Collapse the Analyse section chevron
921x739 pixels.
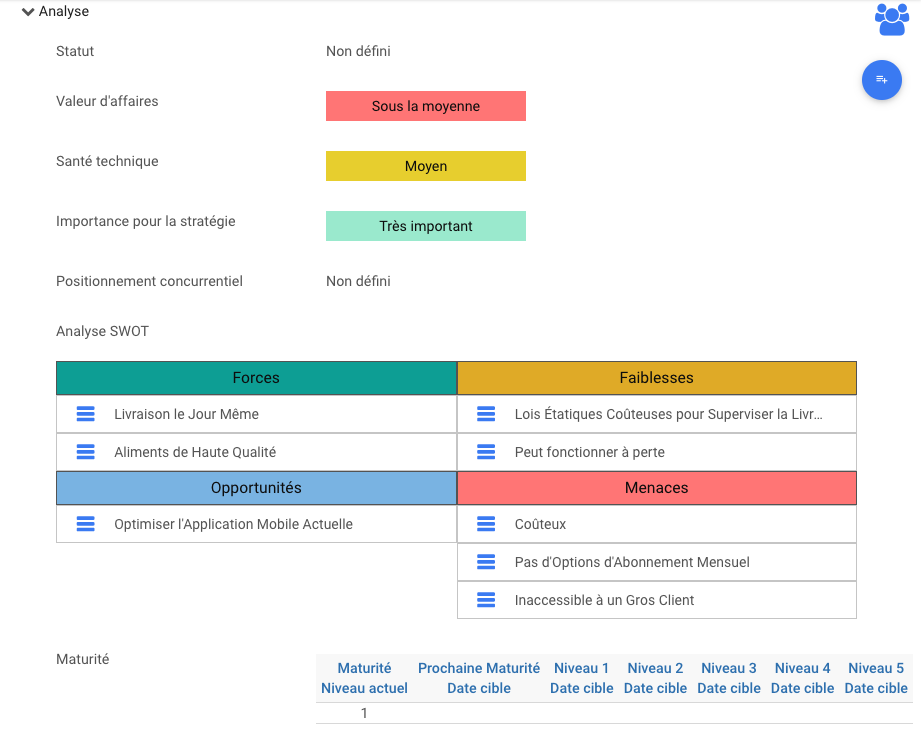(x=28, y=12)
